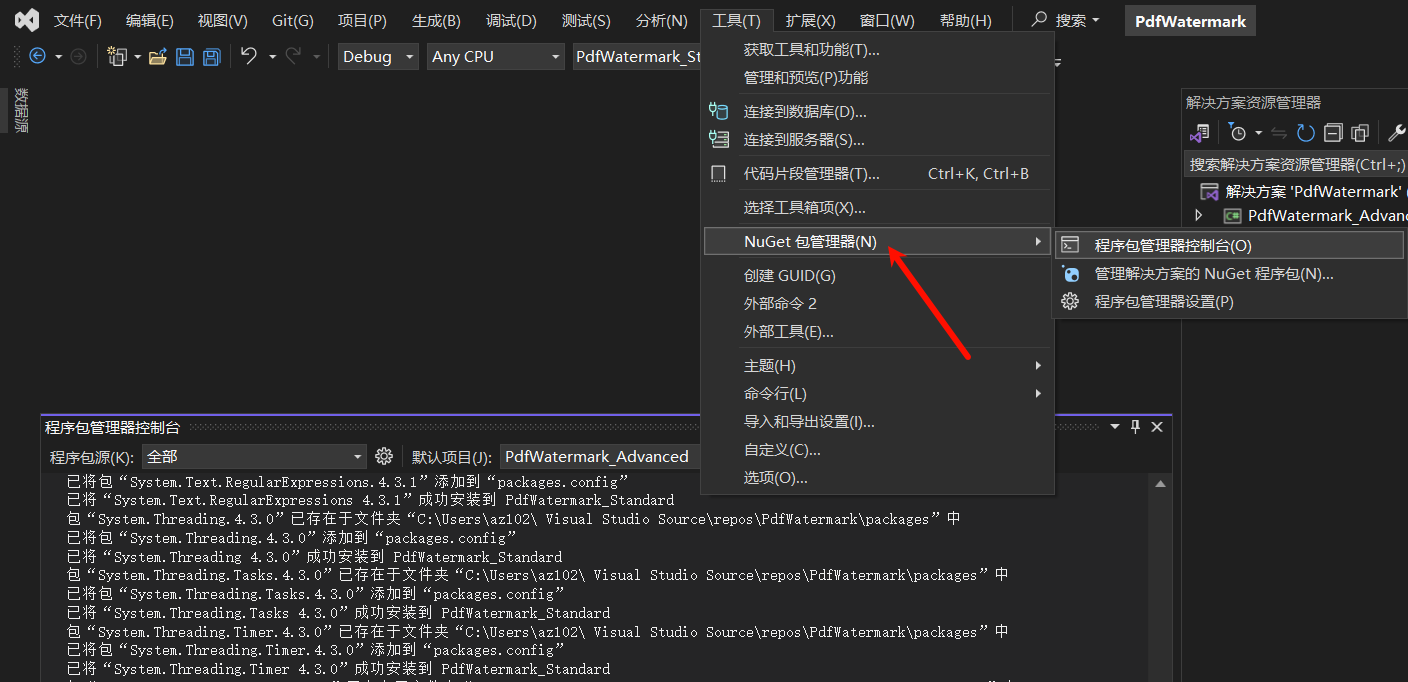Click the save all files icon

[212, 57]
